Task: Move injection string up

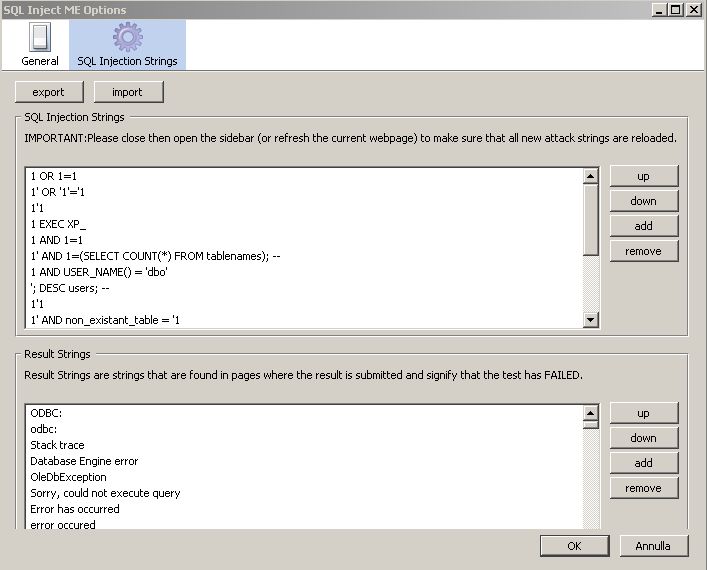Action: click(x=643, y=176)
